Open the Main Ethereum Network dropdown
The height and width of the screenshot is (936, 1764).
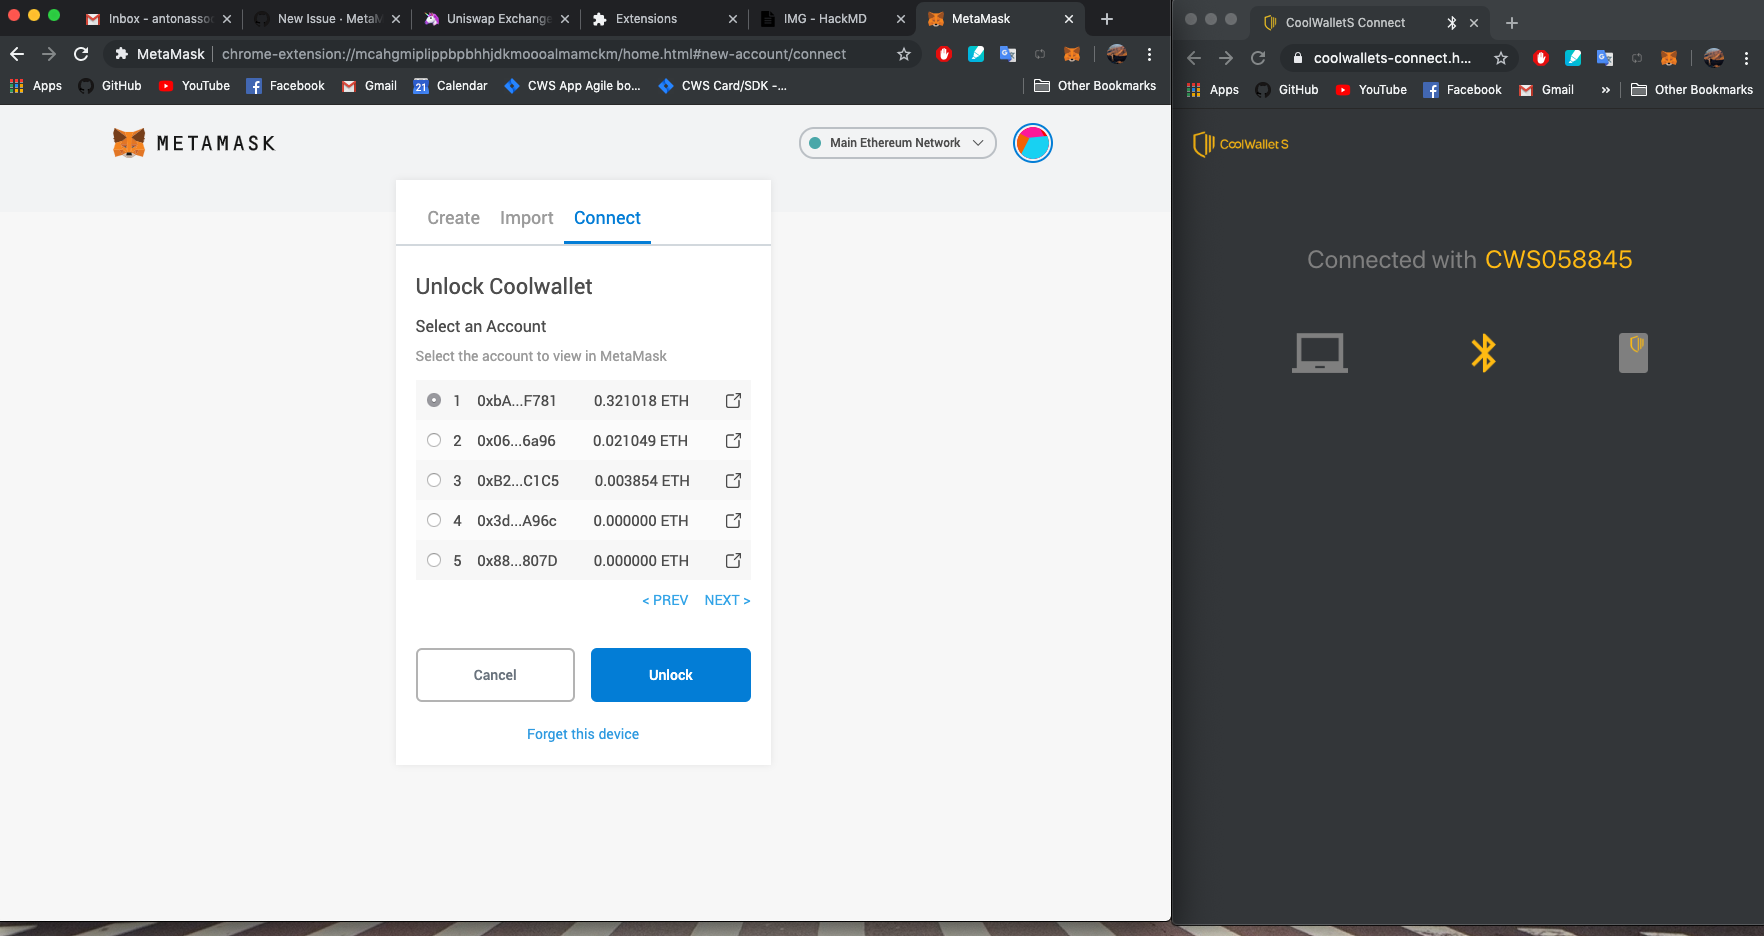pos(897,143)
